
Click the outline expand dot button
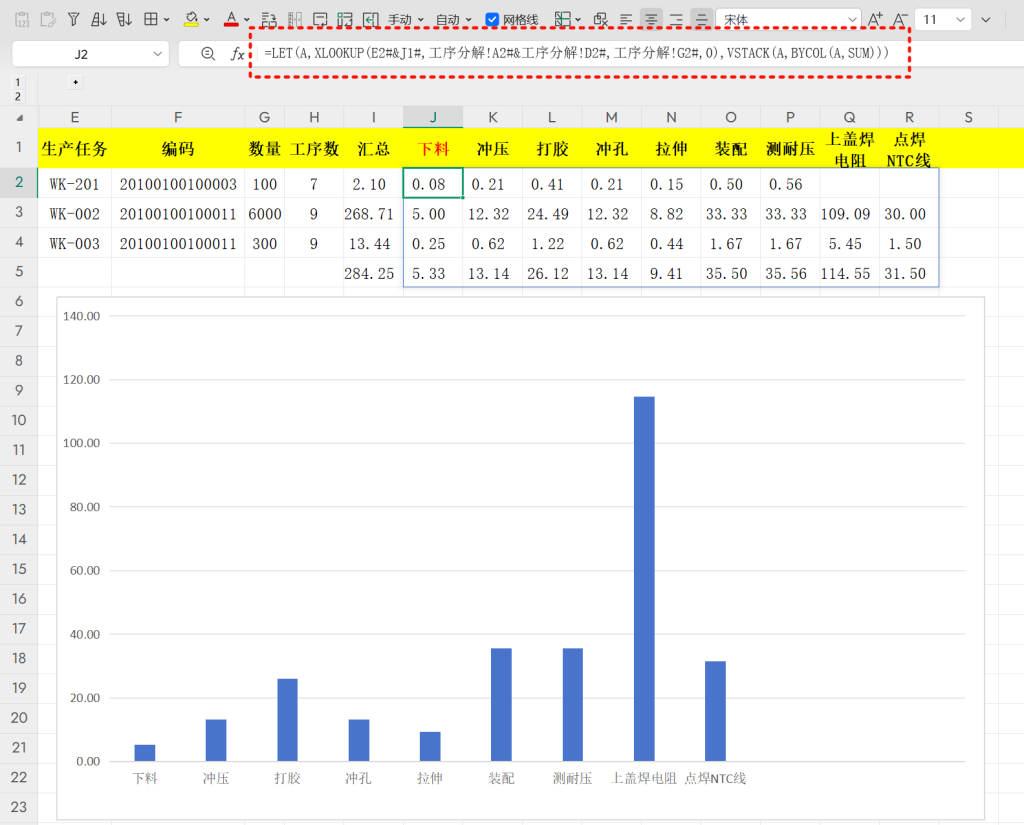76,82
